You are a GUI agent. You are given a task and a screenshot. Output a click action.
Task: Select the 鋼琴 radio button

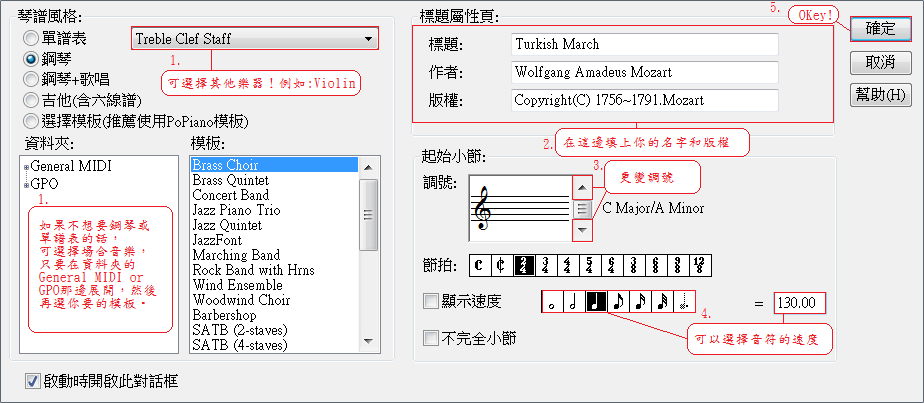pyautogui.click(x=31, y=60)
